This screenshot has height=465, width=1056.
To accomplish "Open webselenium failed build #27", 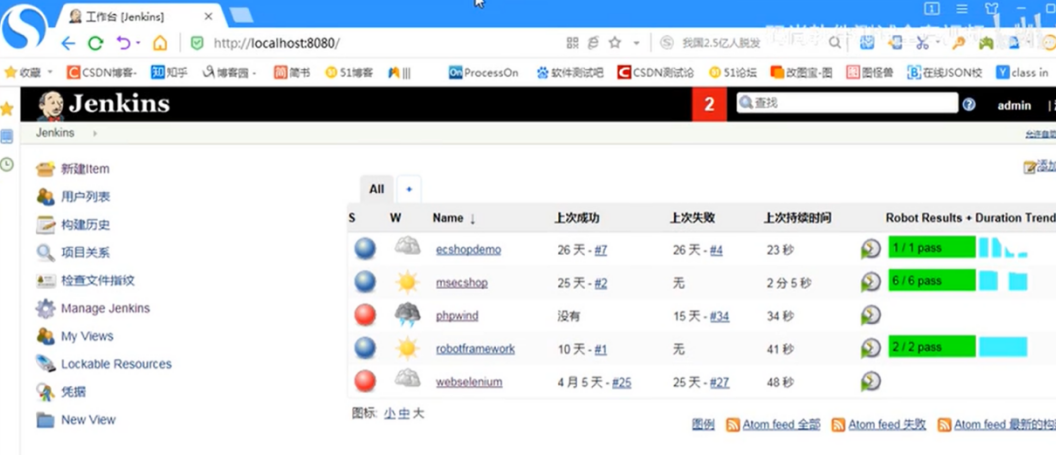I will tap(719, 383).
